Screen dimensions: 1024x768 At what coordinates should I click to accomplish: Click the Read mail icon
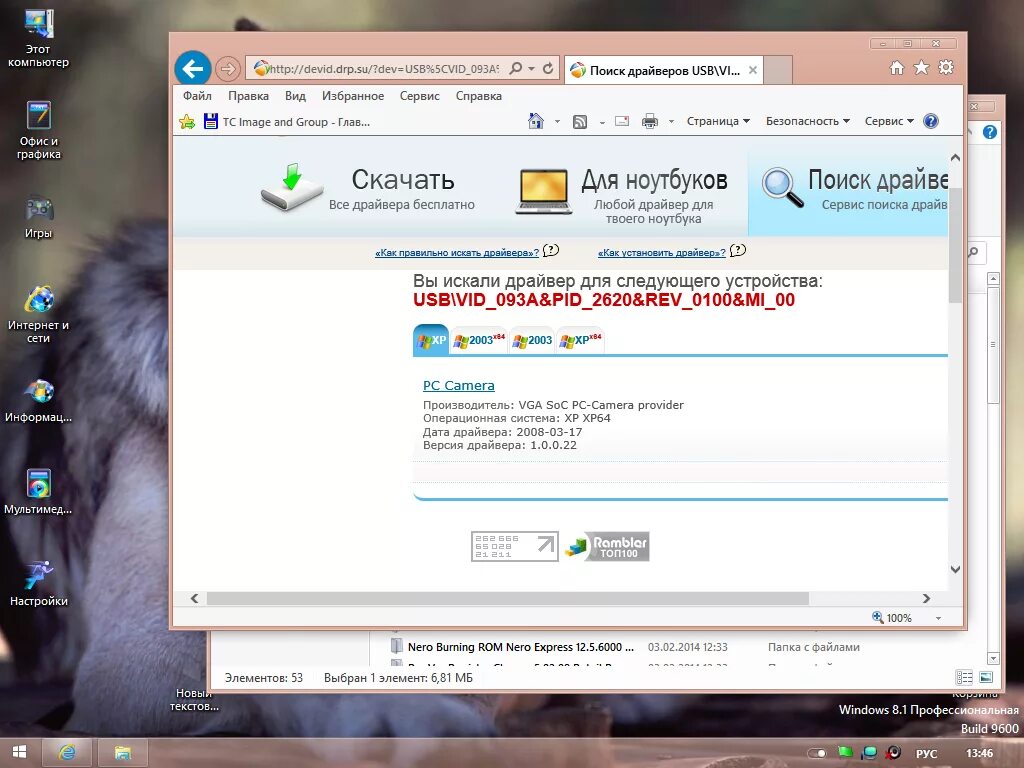(x=622, y=121)
